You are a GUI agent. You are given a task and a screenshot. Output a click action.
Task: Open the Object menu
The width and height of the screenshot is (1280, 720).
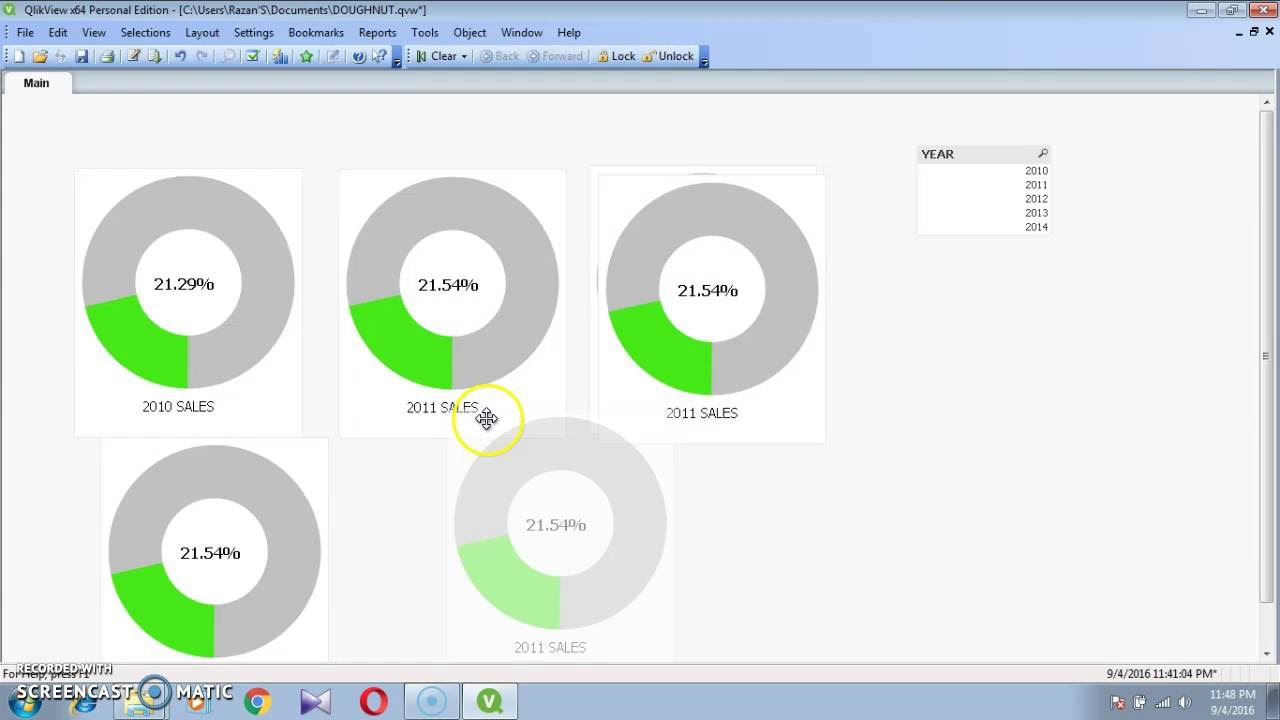pos(470,32)
